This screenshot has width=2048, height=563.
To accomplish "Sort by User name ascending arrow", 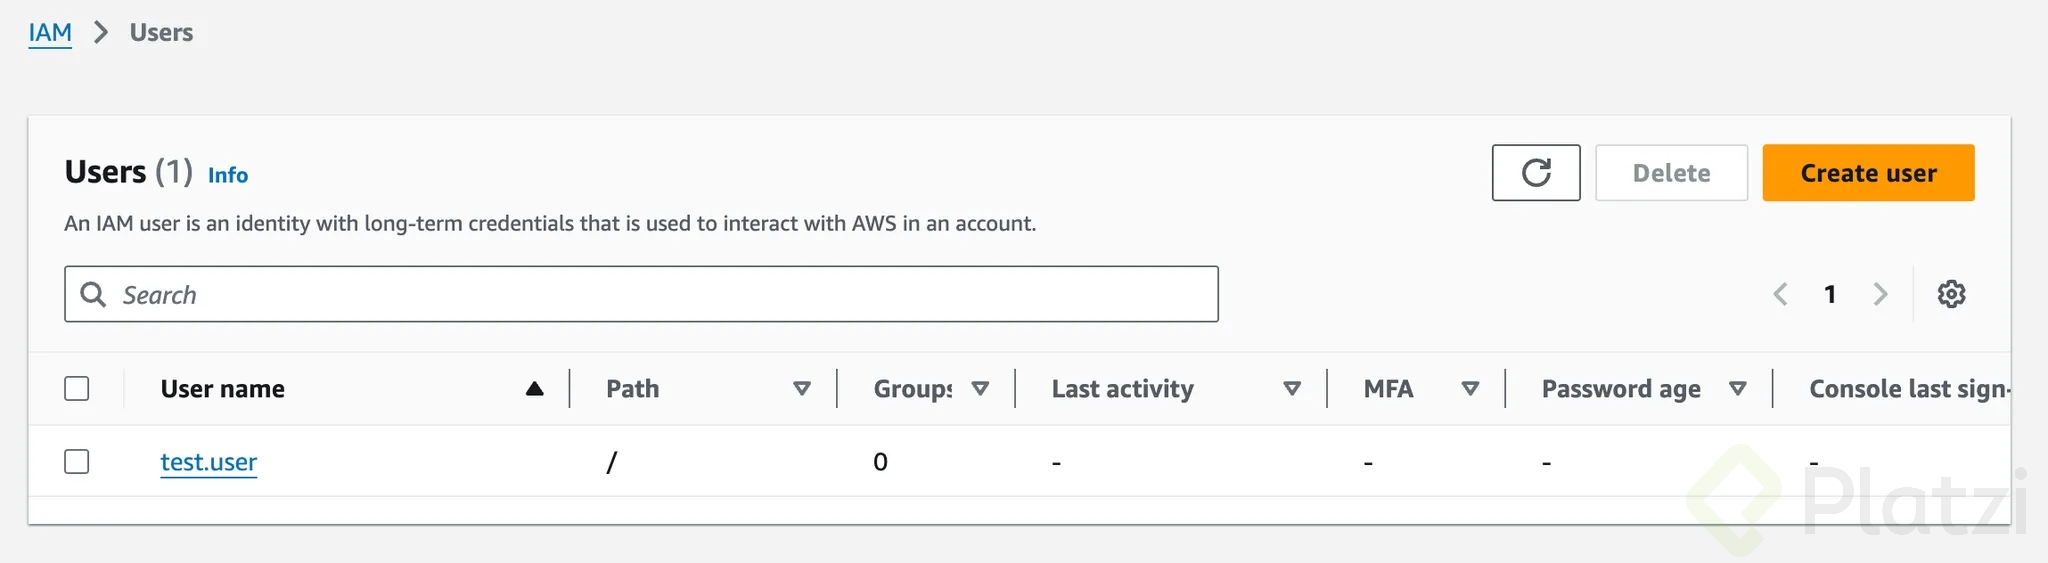I will pos(535,389).
